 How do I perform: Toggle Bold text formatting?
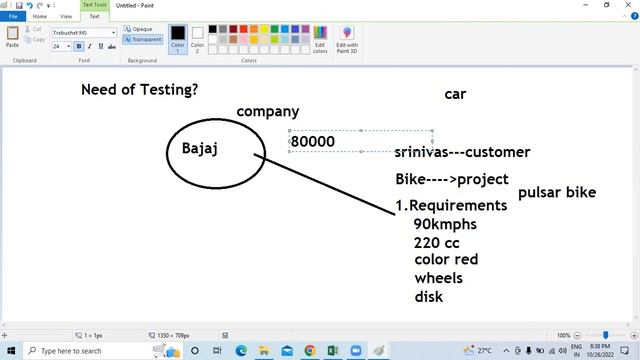click(79, 47)
